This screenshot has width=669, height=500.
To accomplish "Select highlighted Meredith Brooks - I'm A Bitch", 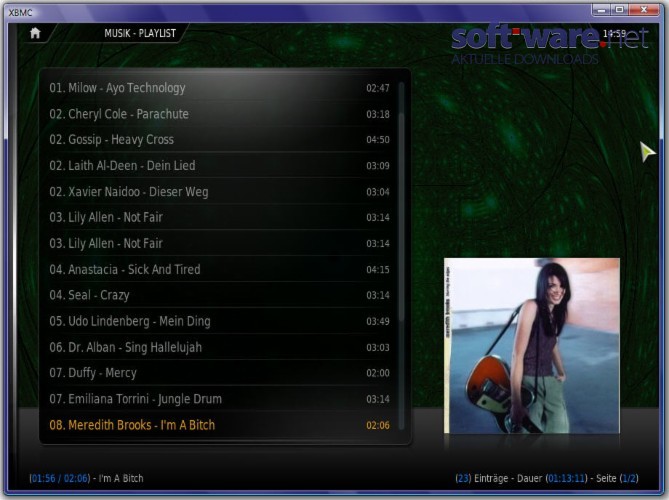I will [219, 425].
